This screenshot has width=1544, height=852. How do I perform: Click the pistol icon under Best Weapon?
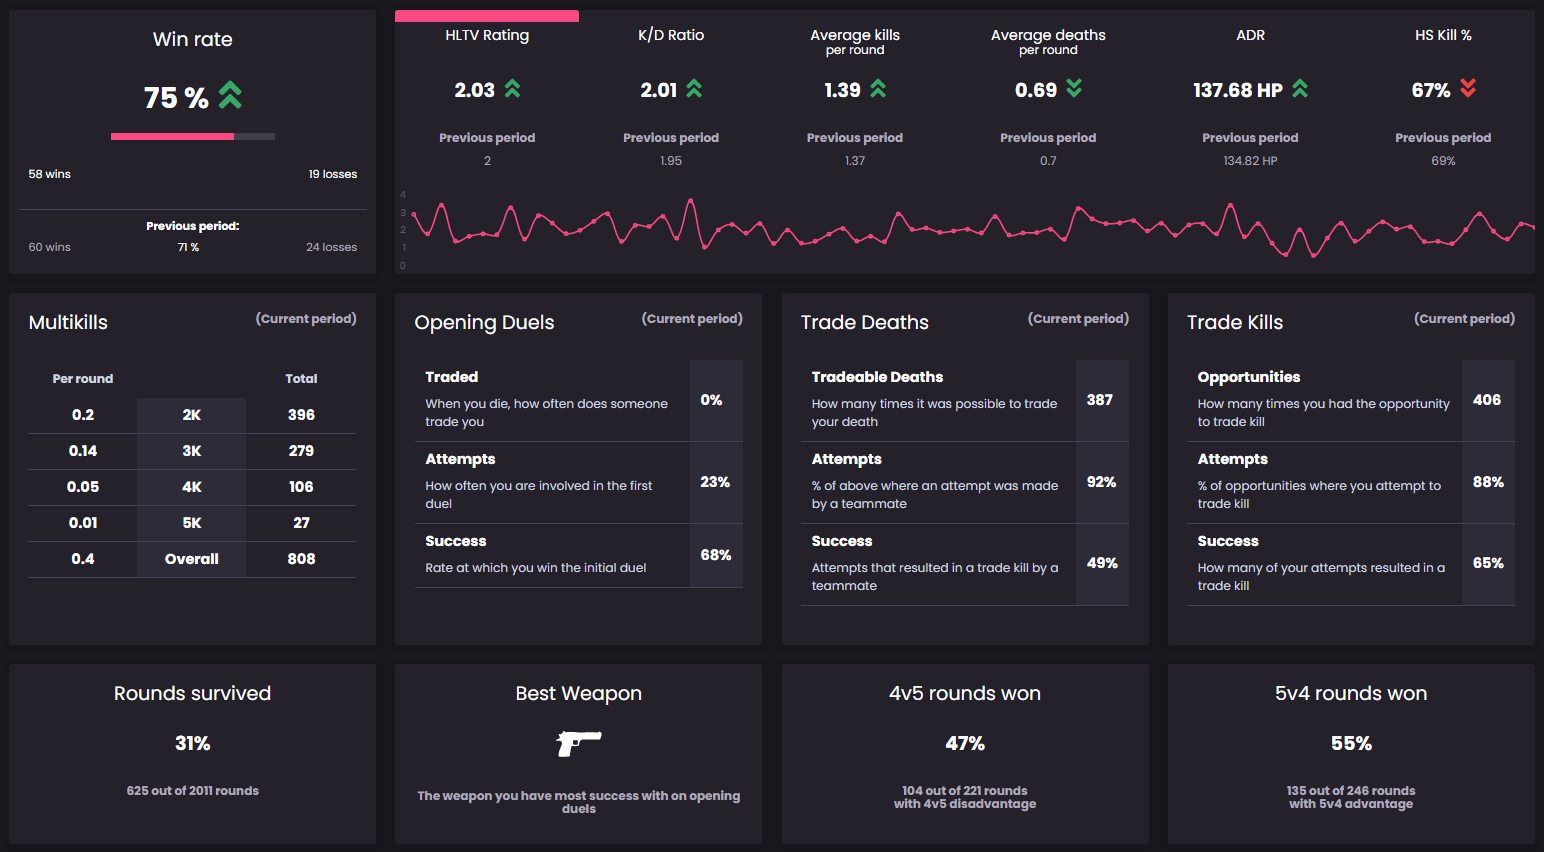[x=579, y=743]
